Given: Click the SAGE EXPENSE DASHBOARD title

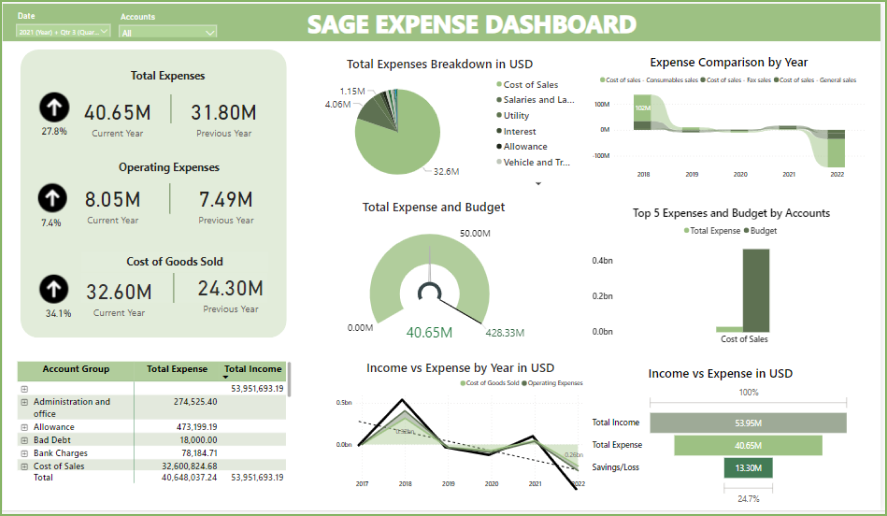Looking at the screenshot, I should coord(472,24).
